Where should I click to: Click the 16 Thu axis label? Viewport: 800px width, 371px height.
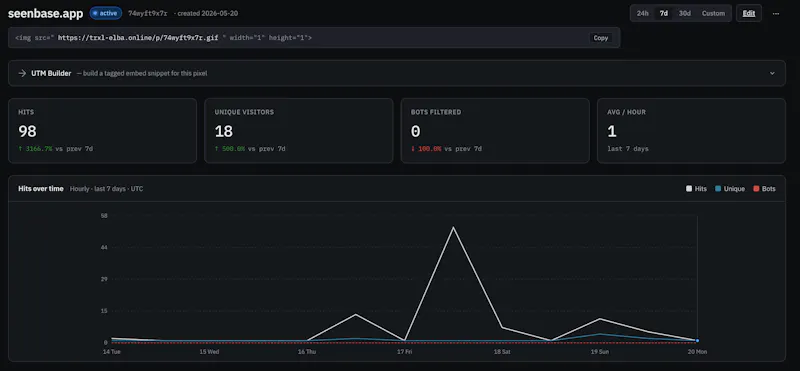click(x=307, y=352)
